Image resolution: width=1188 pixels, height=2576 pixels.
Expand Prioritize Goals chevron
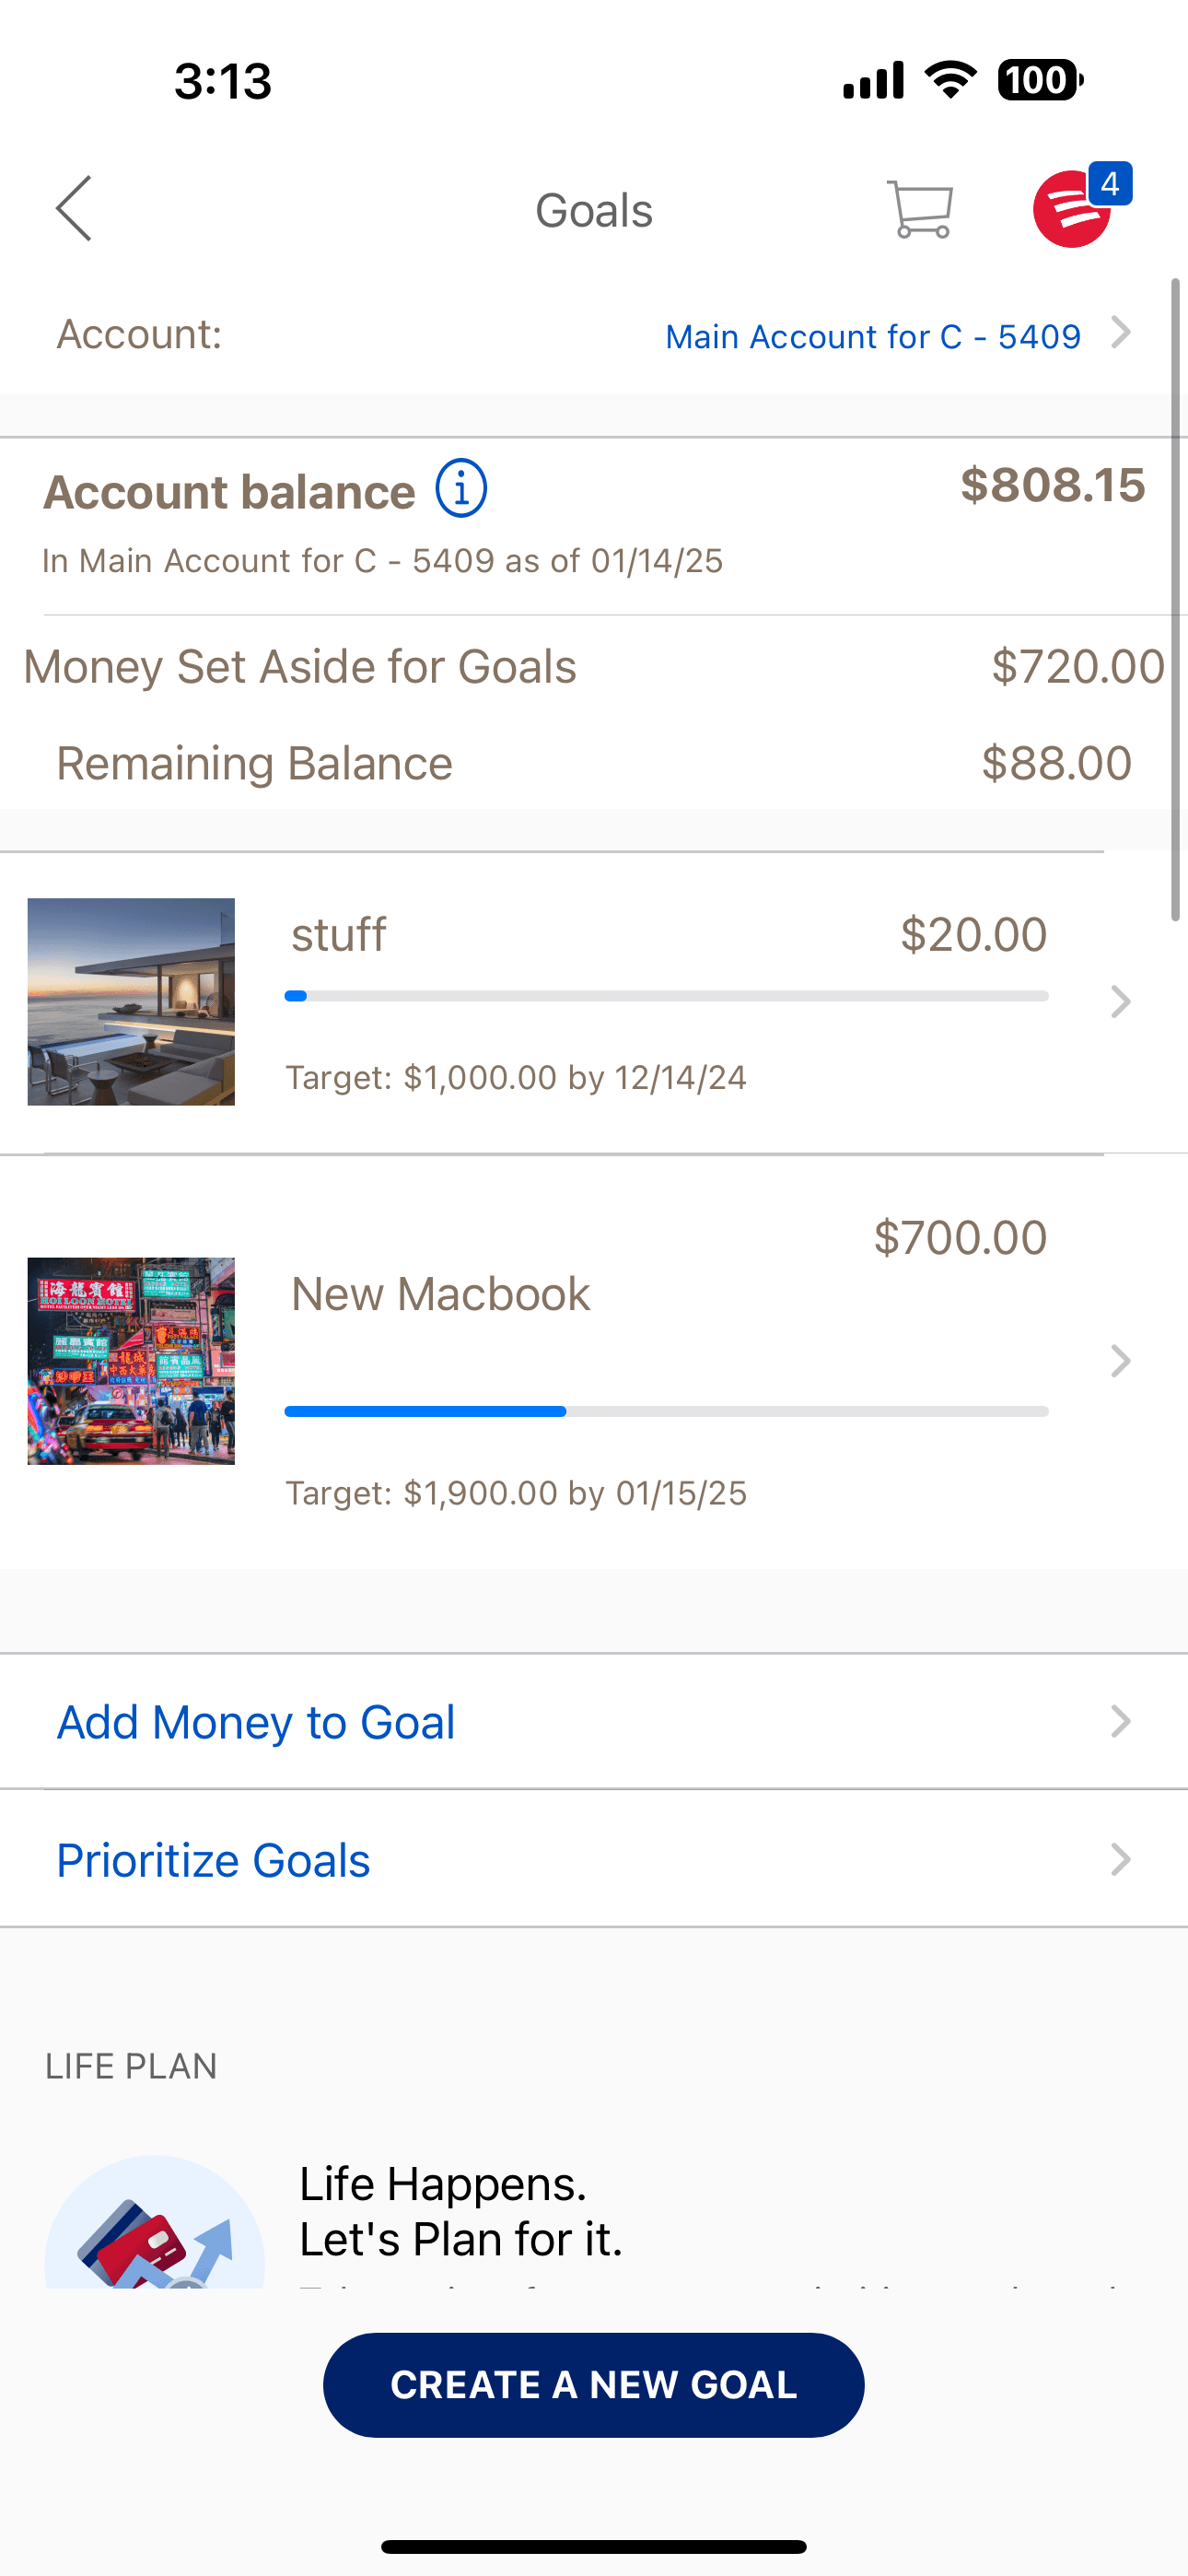click(1121, 1859)
